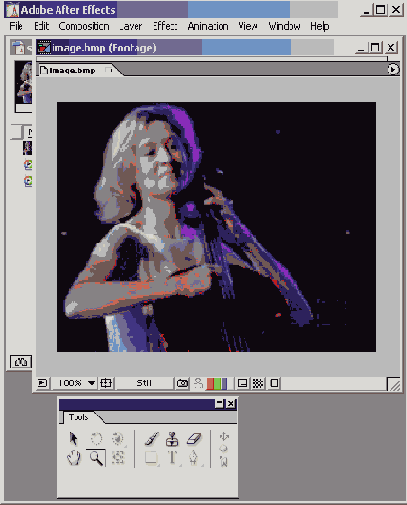407x505 pixels.
Task: Click the footage thumbnail in Project window
Action: [24, 83]
